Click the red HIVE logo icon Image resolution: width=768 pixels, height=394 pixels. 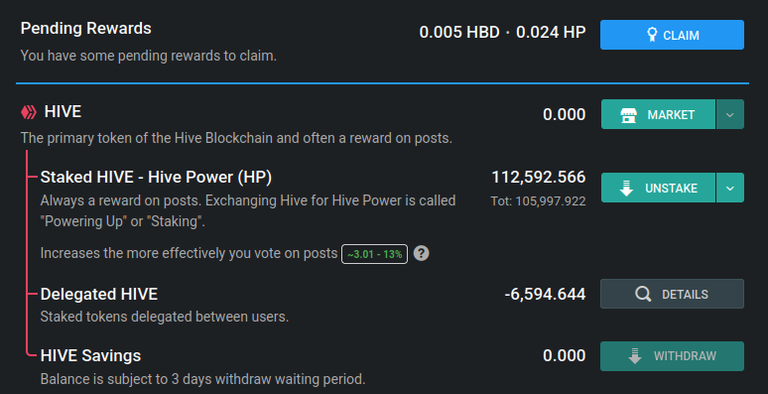[x=28, y=112]
